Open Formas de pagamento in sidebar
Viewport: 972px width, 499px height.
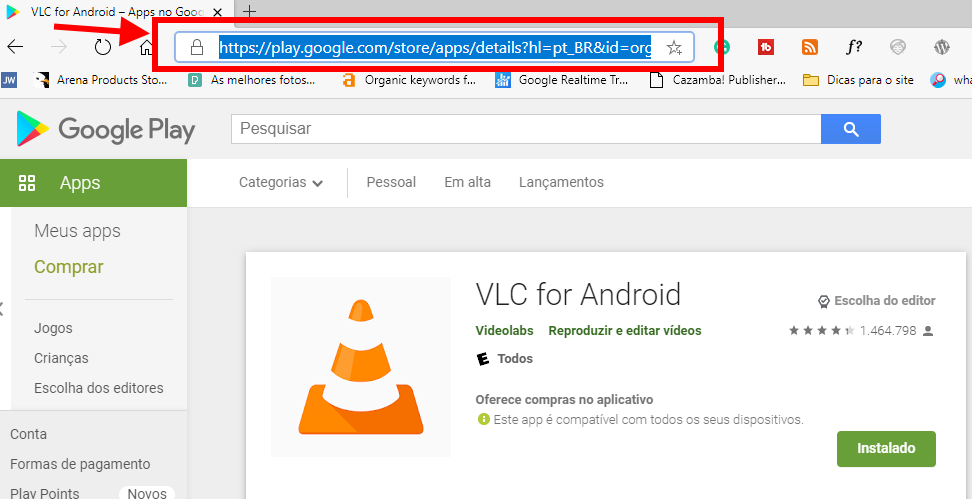pos(80,464)
